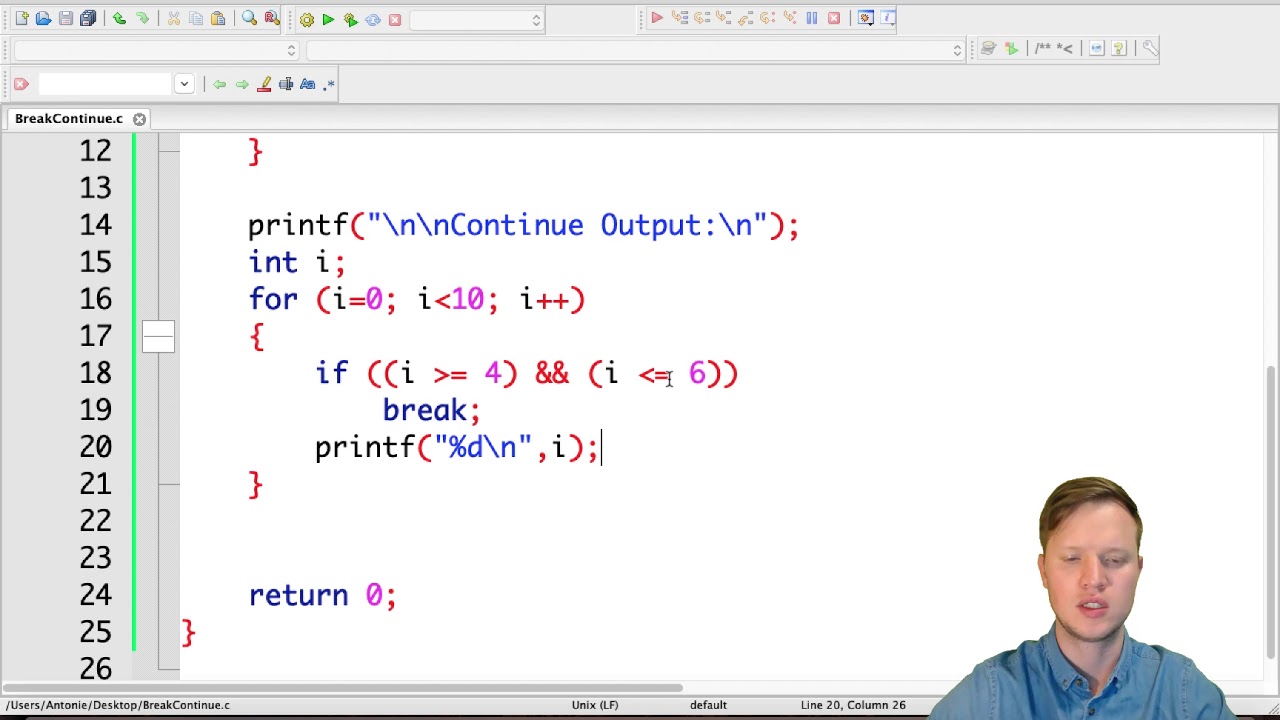Open DoxyBlocks preferences with wrench icon
This screenshot has width=1280, height=720.
coord(1150,48)
